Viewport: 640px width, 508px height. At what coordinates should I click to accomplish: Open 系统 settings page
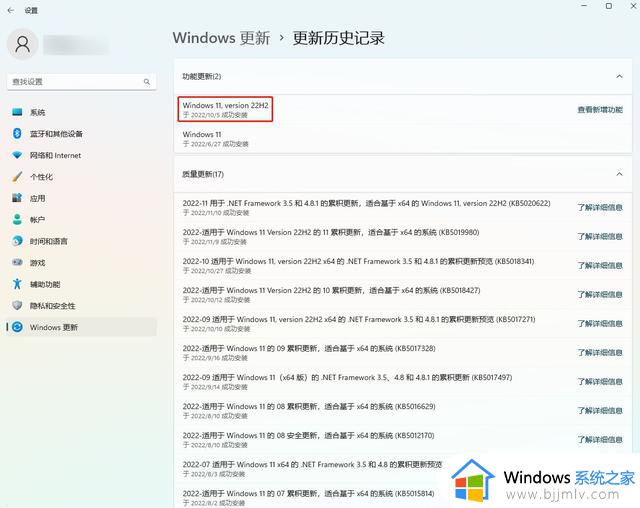point(82,112)
